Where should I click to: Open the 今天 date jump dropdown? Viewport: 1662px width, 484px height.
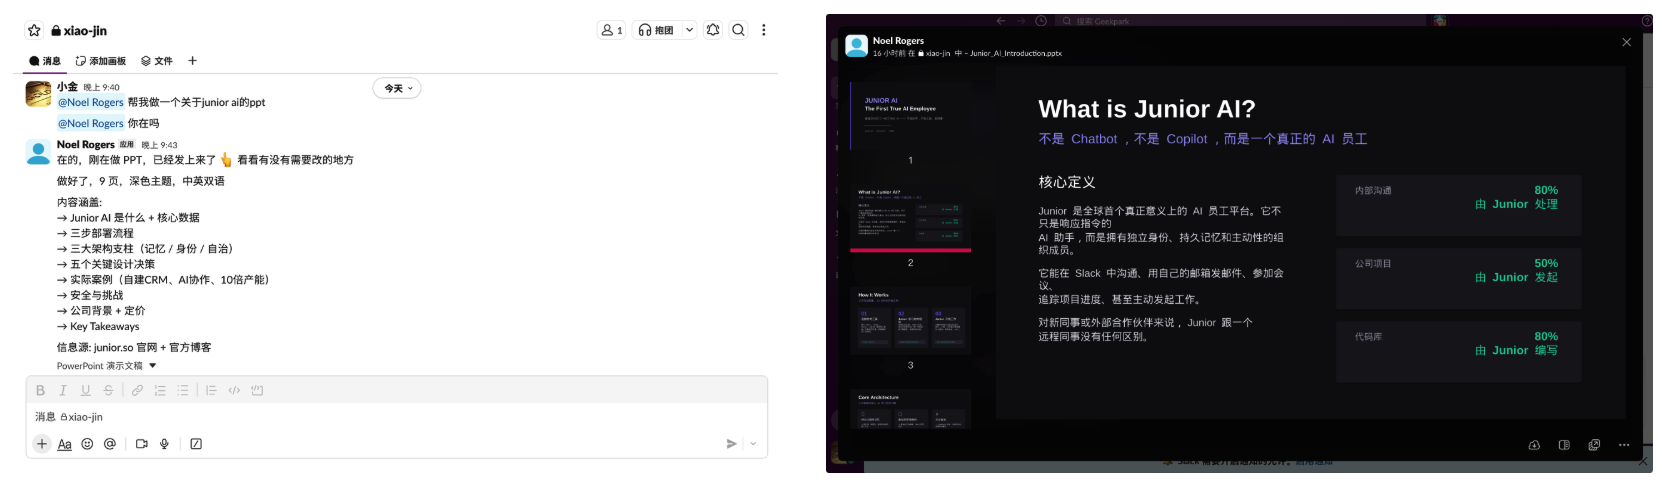coord(397,89)
